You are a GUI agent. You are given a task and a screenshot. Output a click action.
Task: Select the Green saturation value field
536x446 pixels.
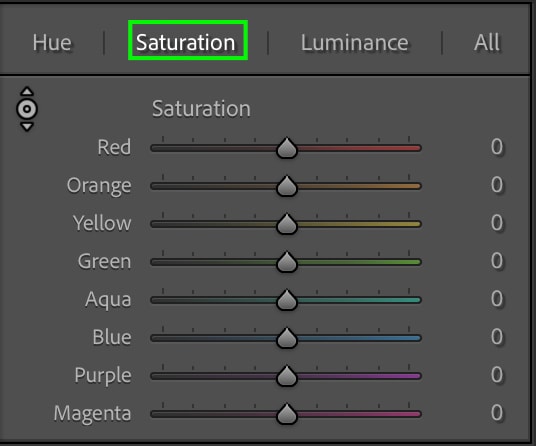(x=497, y=261)
